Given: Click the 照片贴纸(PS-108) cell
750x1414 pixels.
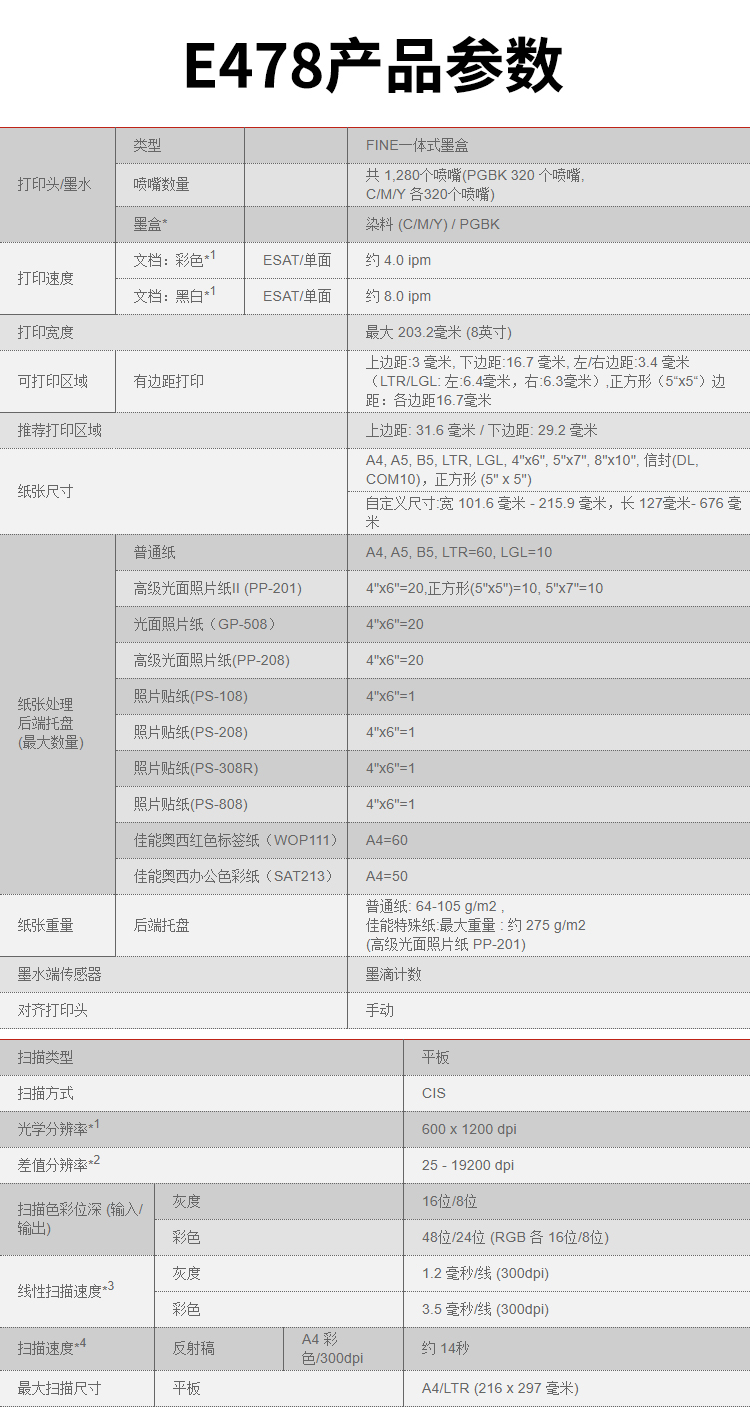Looking at the screenshot, I should (232, 696).
